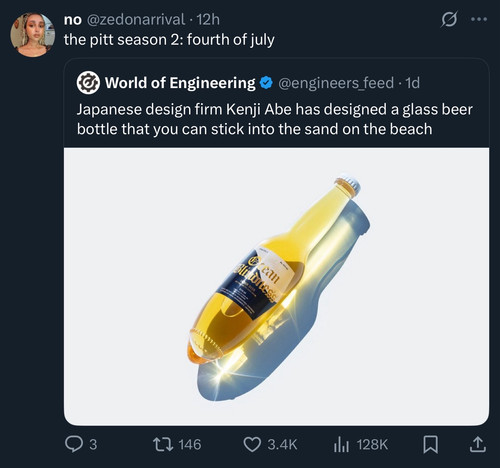Click the @engineers_feed handle

(336, 83)
